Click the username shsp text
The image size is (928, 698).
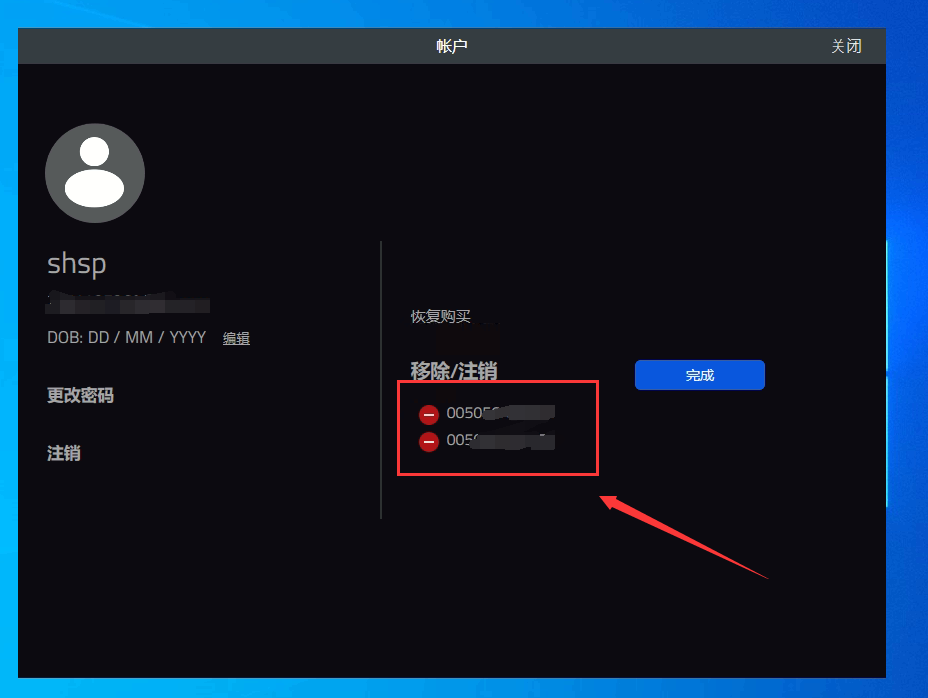77,264
